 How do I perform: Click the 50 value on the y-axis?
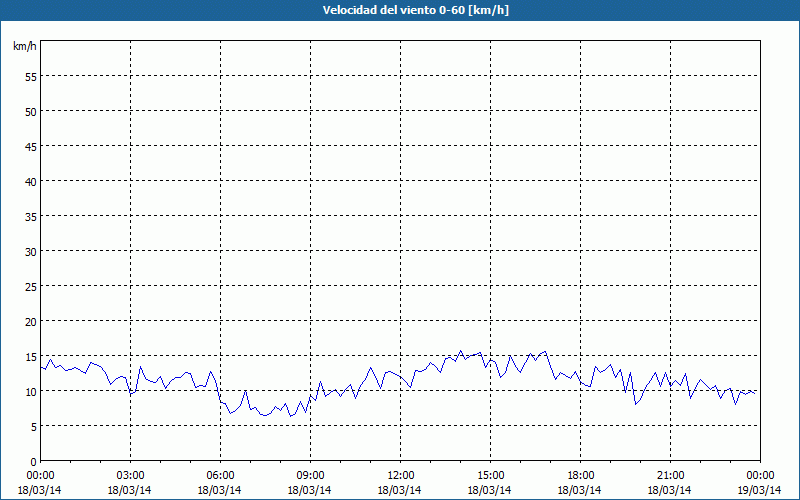[x=31, y=112]
